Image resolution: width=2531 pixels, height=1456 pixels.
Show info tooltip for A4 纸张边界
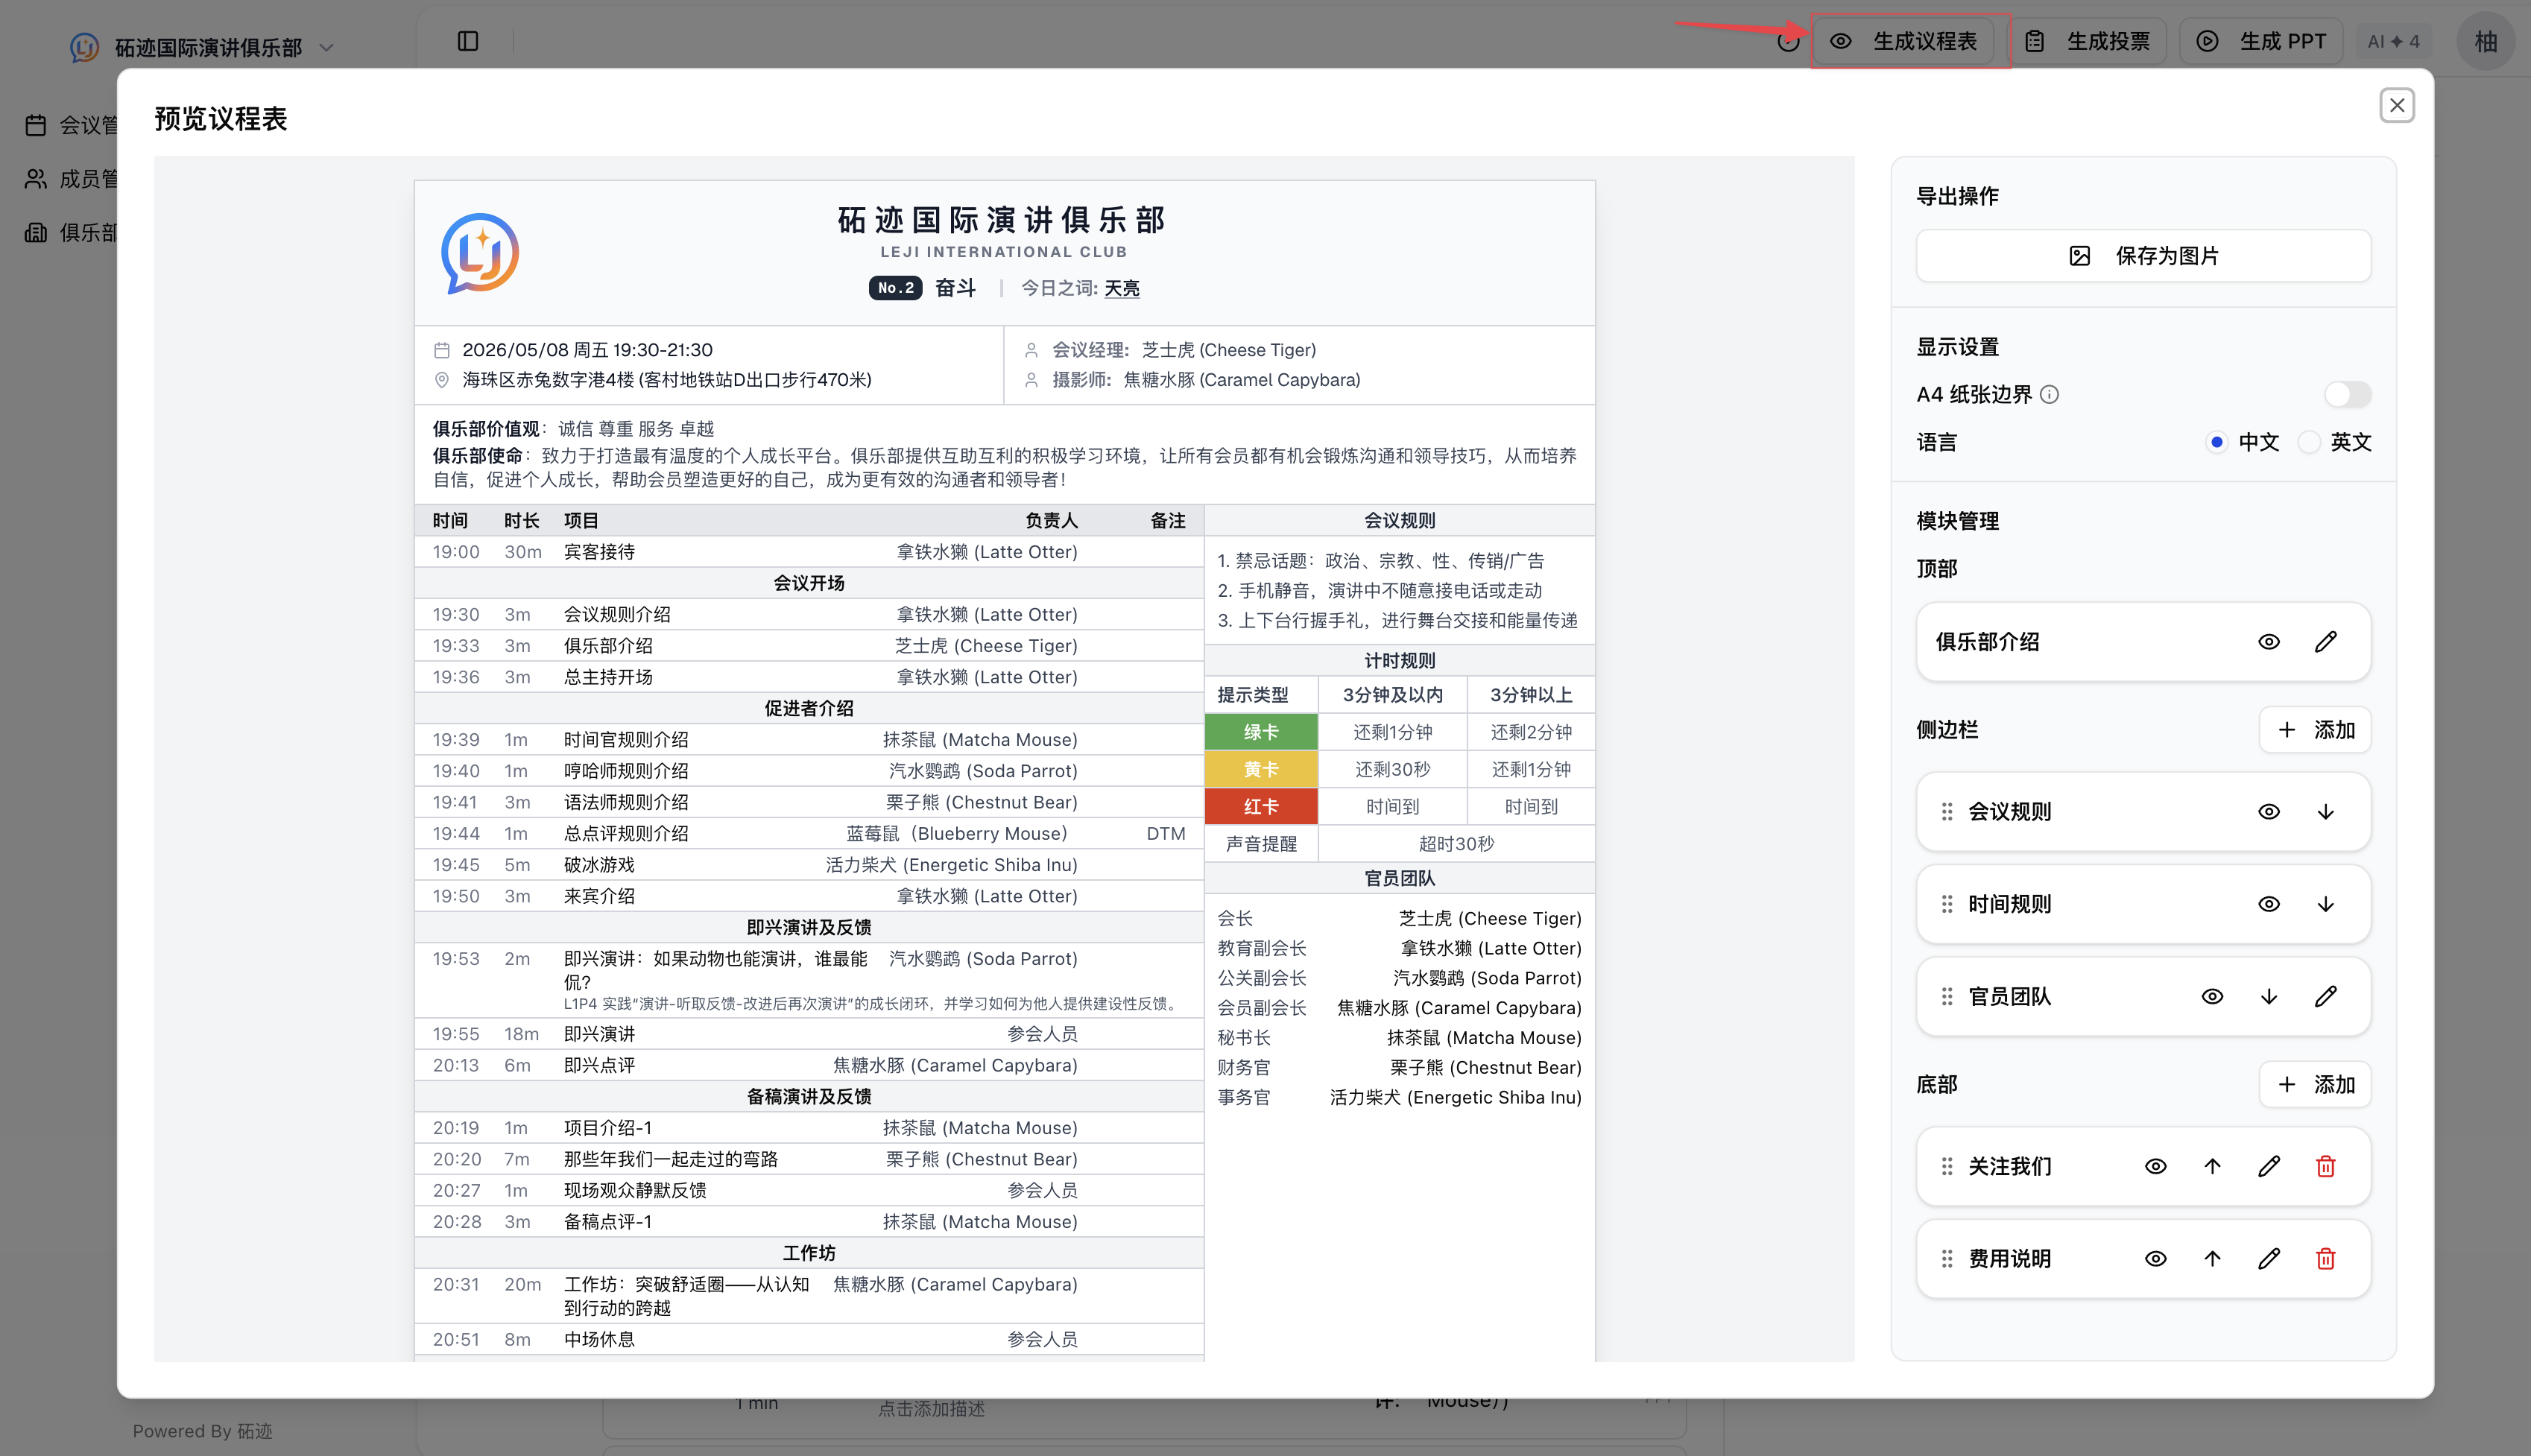[2049, 394]
